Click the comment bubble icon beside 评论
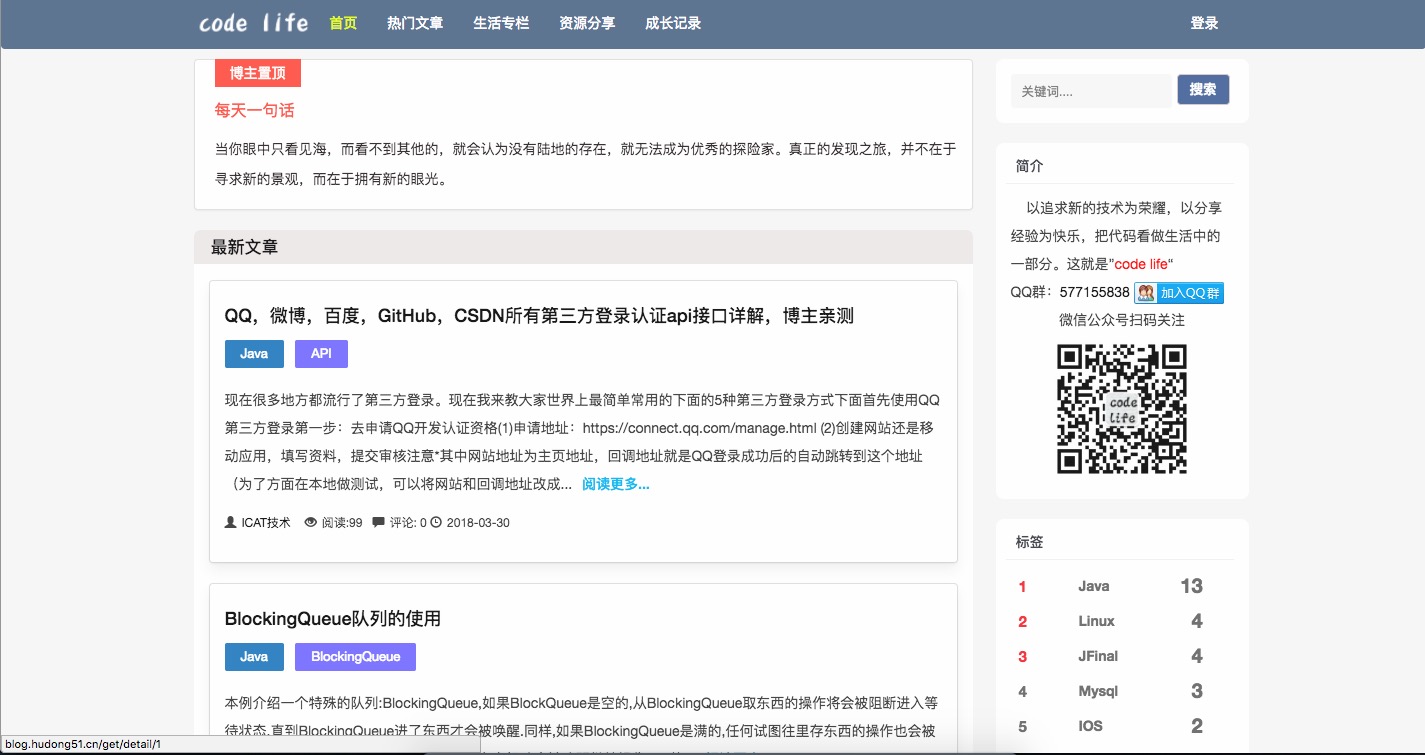 pyautogui.click(x=378, y=522)
